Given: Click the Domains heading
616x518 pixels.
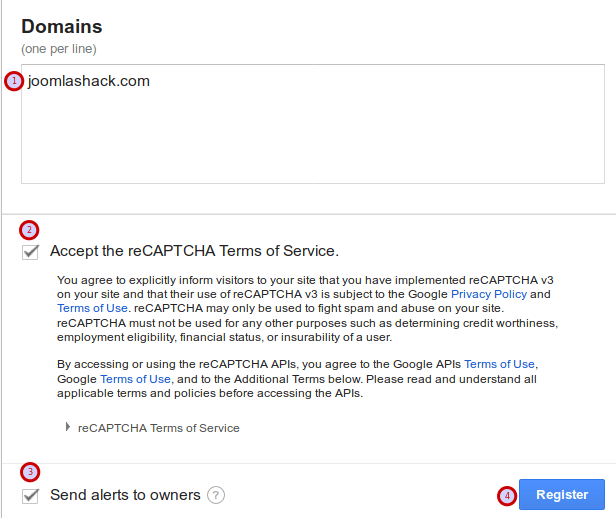Looking at the screenshot, I should point(62,27).
